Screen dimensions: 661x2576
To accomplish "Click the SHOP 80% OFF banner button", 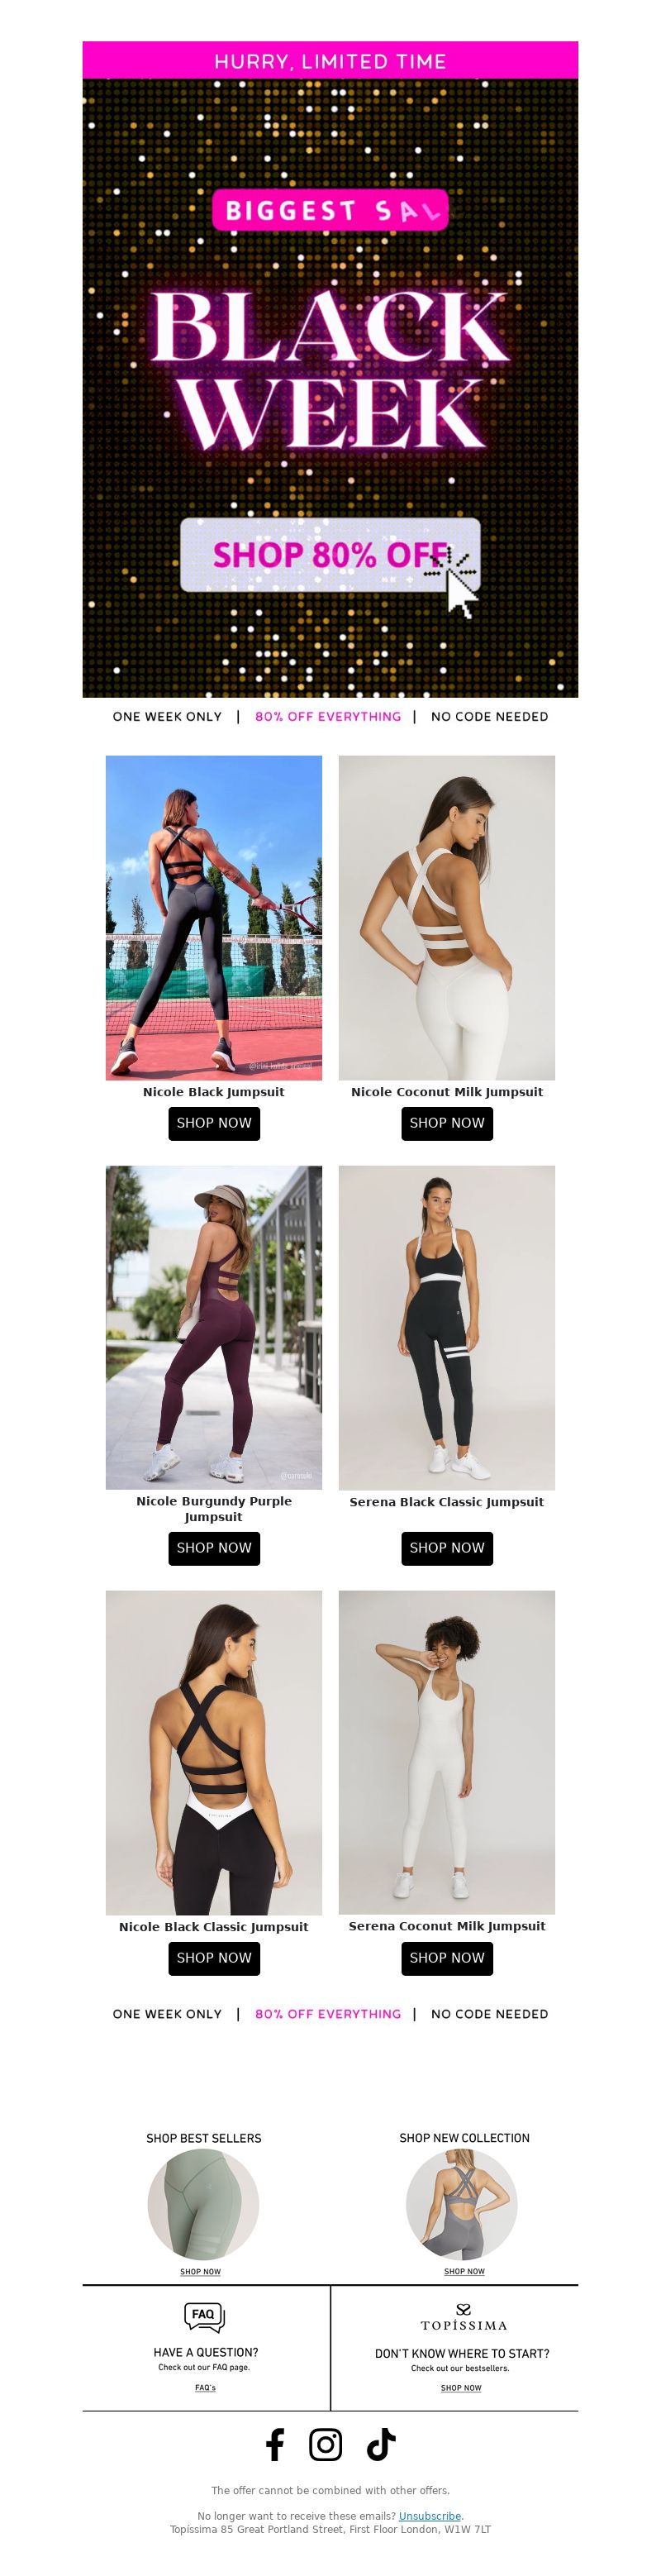I will 330,554.
